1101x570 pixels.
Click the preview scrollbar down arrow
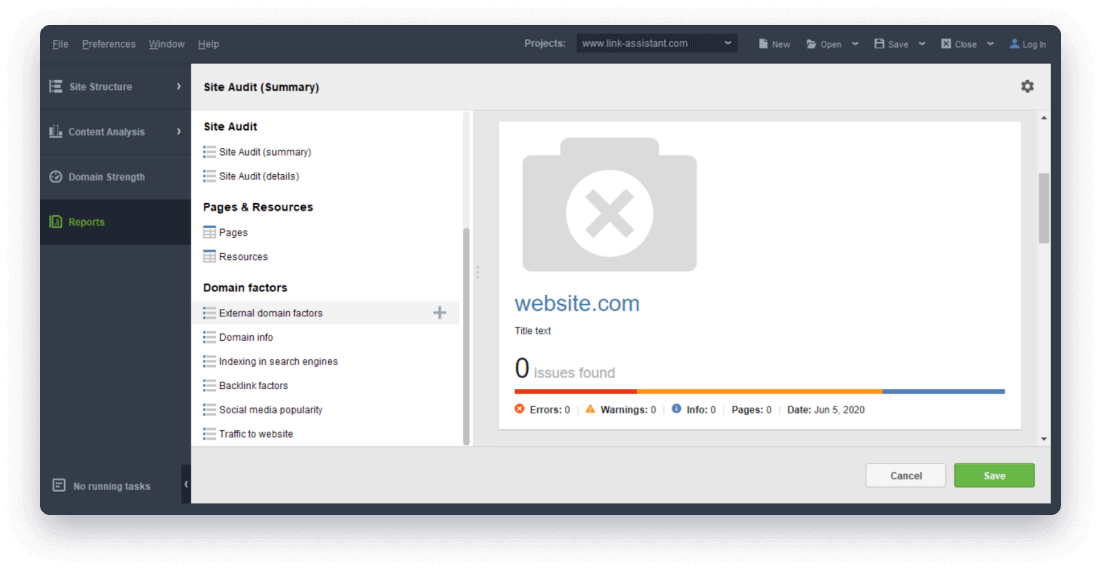tap(1043, 439)
